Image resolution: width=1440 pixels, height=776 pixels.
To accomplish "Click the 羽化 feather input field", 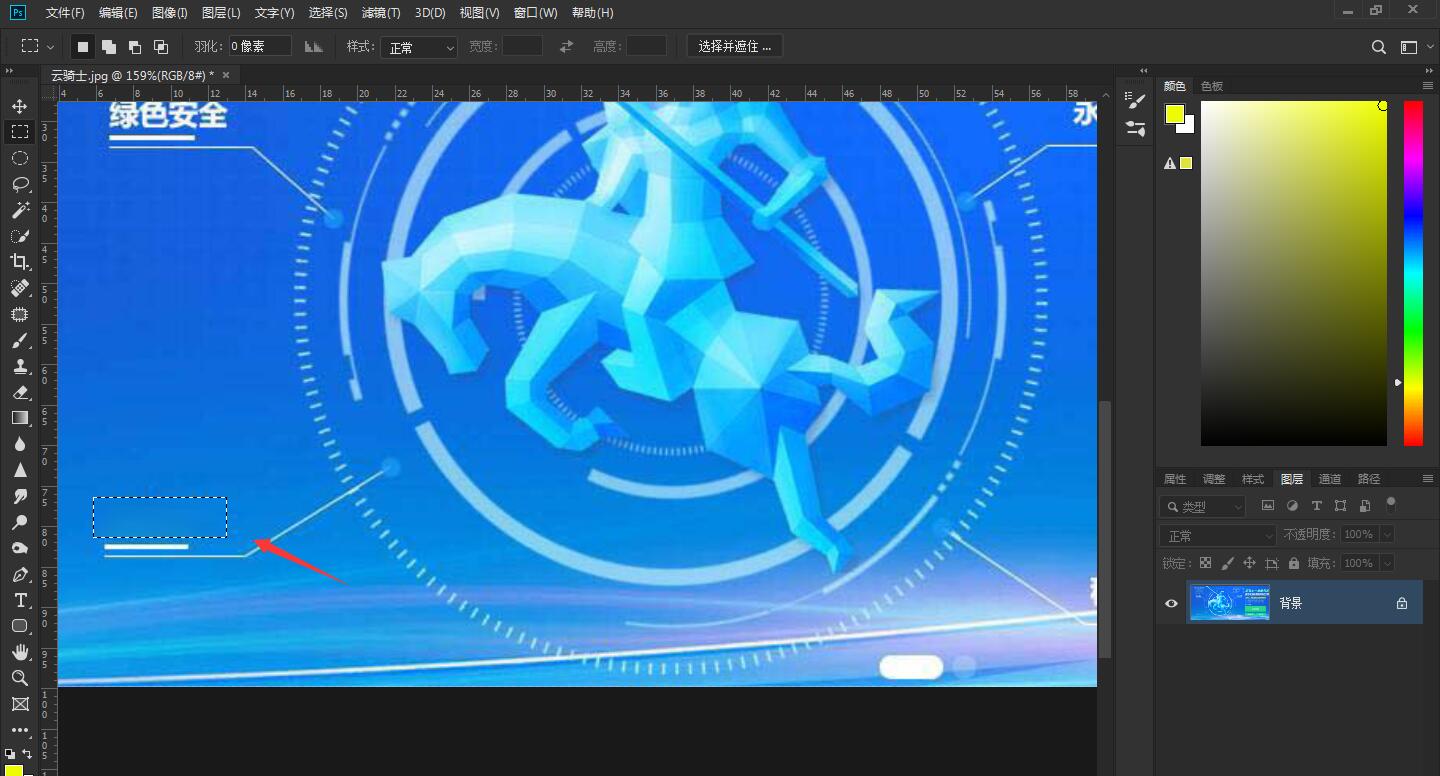I will tap(260, 47).
